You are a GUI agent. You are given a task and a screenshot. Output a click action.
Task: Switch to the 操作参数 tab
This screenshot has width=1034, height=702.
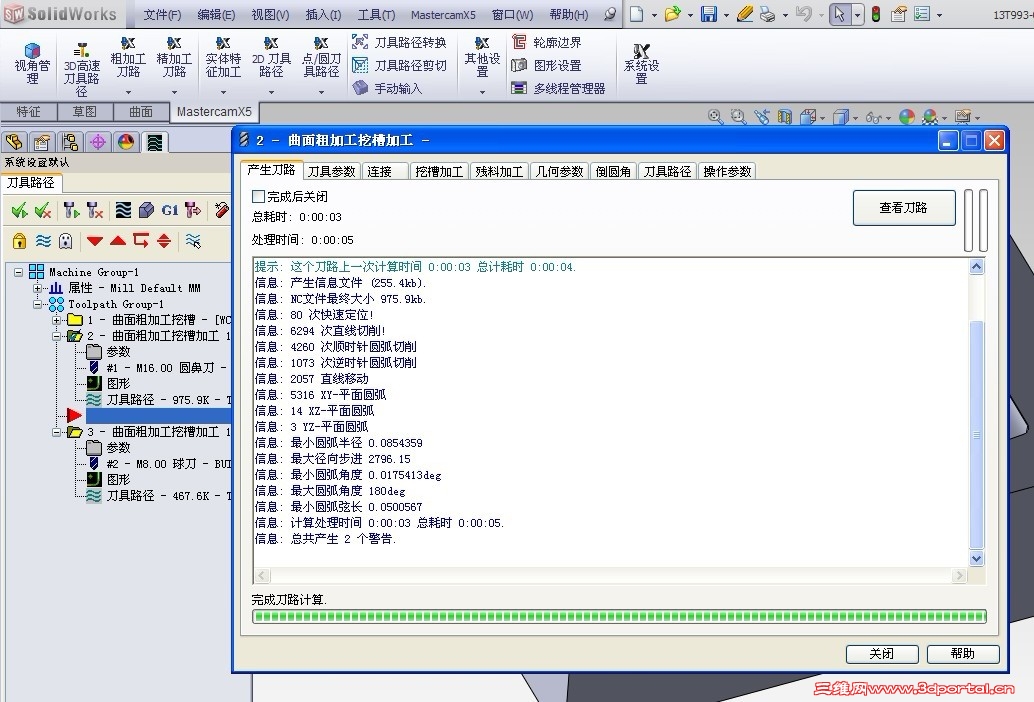point(727,171)
